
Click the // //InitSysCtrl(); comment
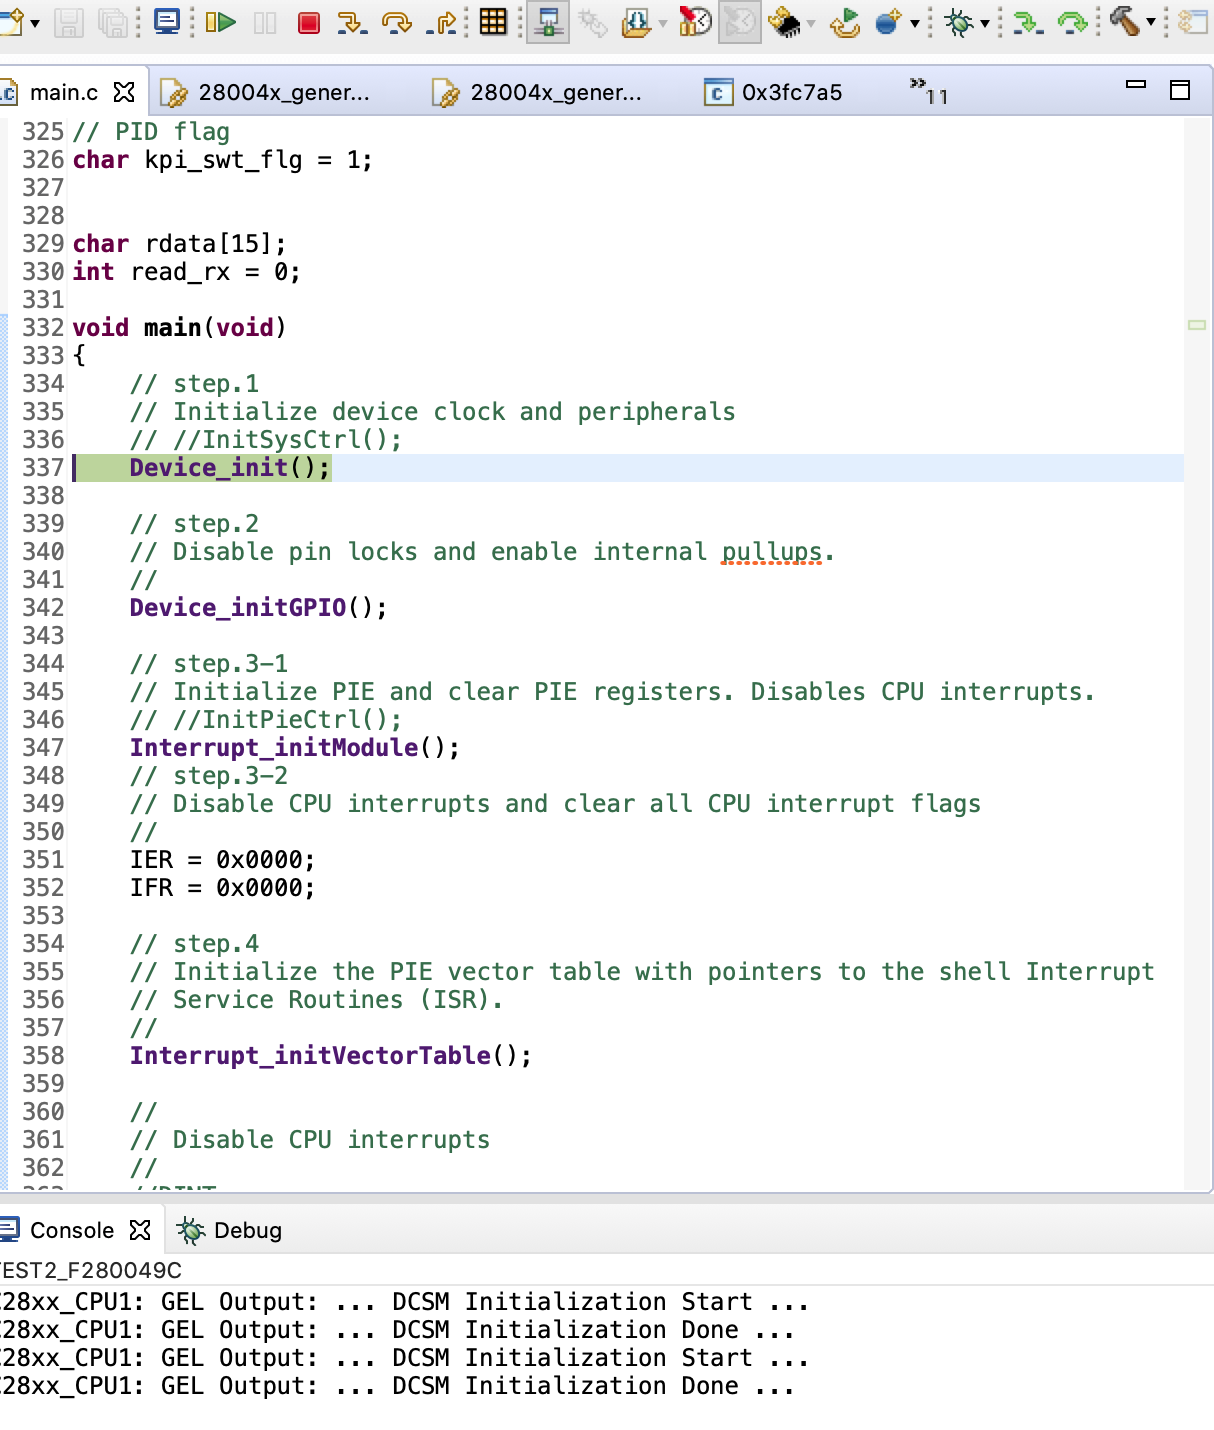[266, 439]
